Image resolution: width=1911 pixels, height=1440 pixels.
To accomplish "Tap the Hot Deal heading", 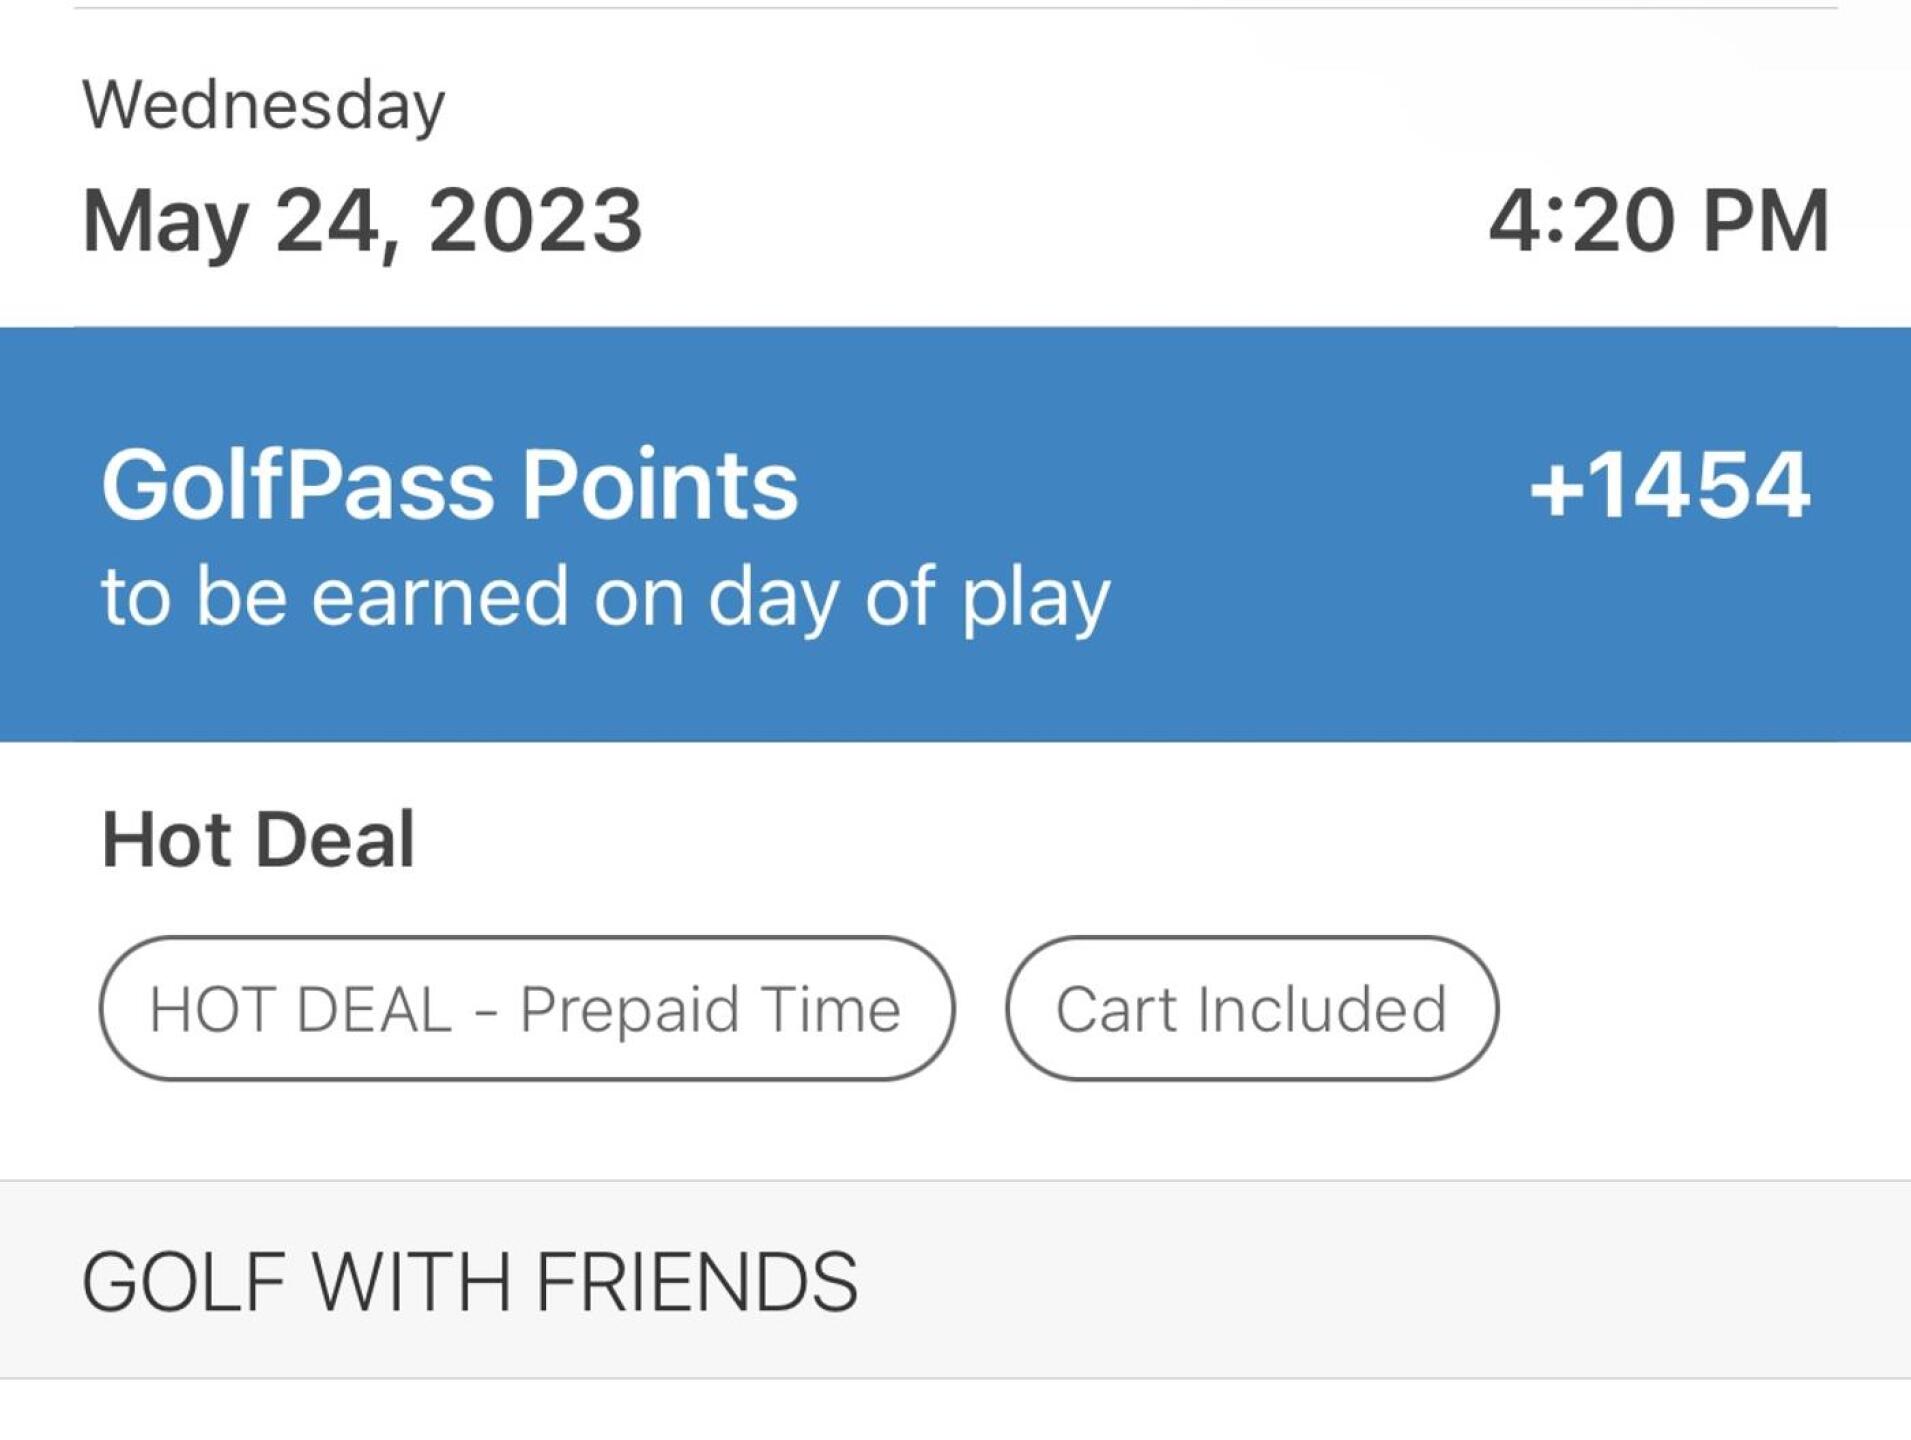I will [258, 839].
